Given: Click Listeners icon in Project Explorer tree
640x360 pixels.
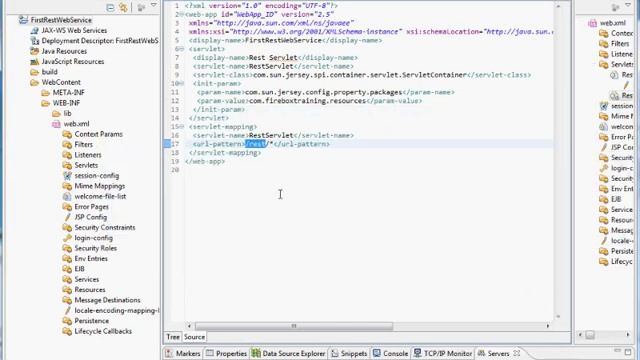Looking at the screenshot, I should [67, 155].
